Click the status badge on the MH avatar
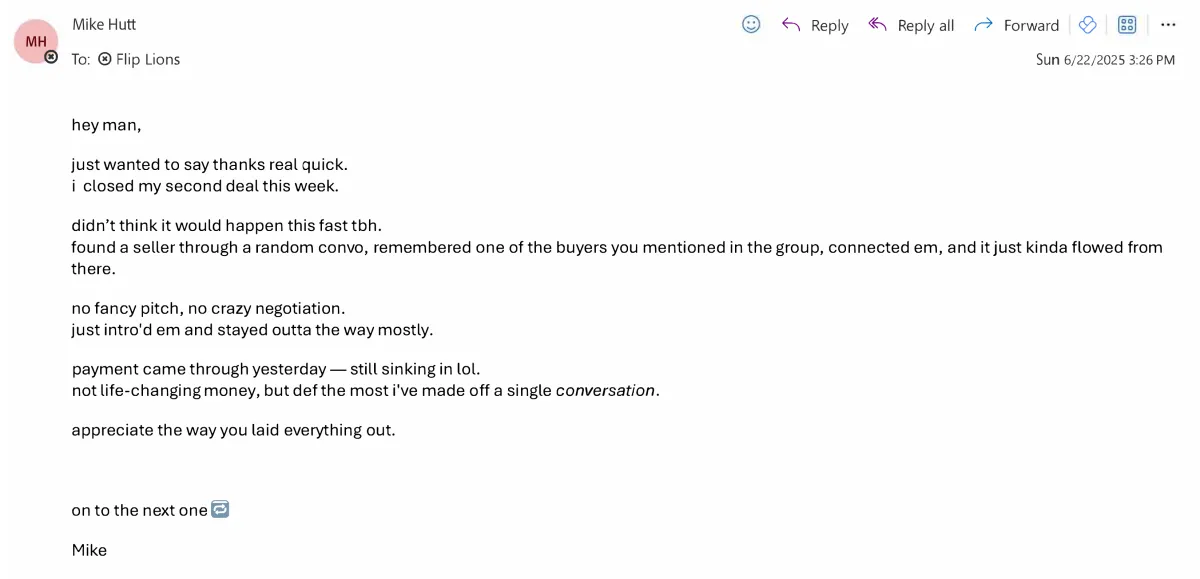1200x579 pixels. coord(51,57)
